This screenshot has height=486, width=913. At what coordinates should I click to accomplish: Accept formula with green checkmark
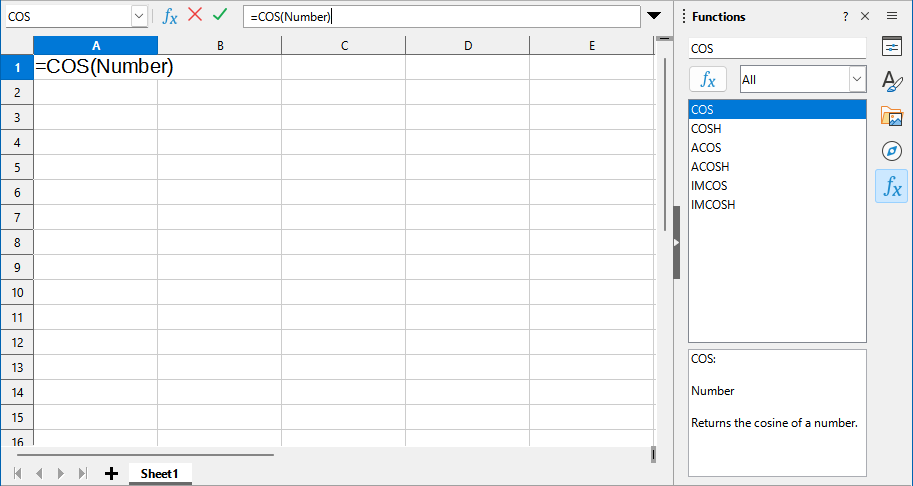[x=220, y=15]
